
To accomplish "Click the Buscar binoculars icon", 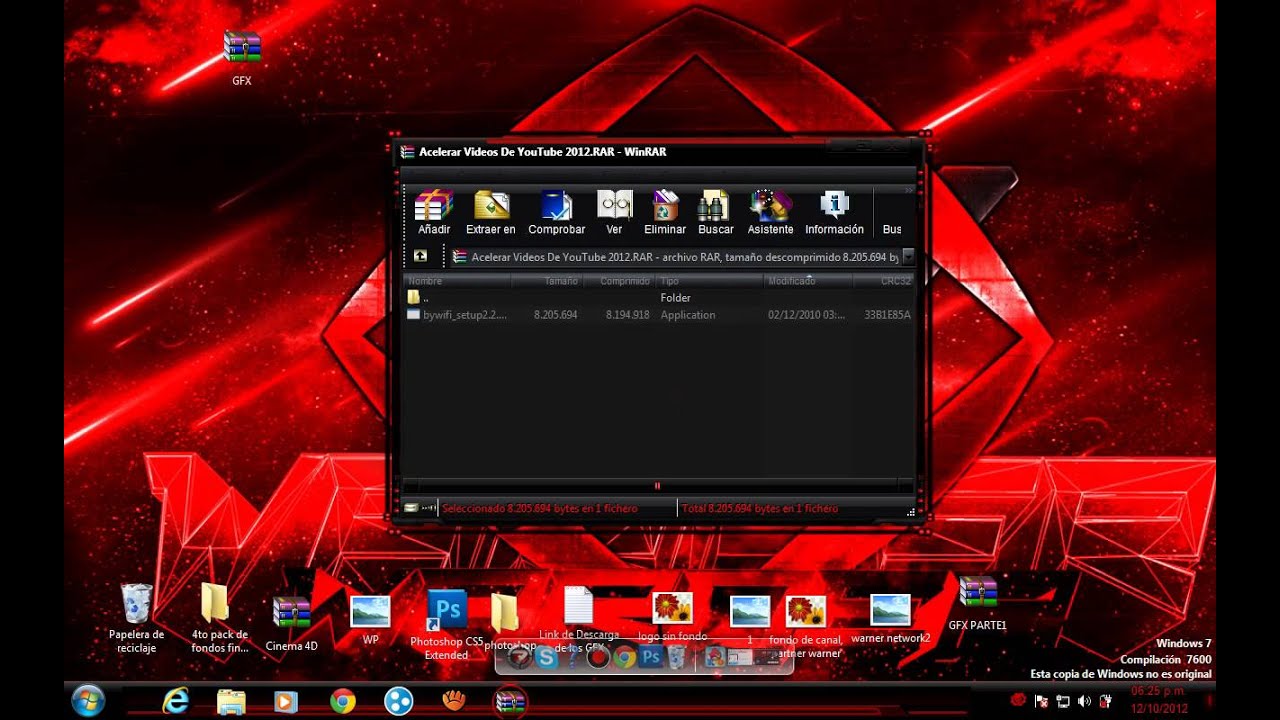I will coord(716,212).
